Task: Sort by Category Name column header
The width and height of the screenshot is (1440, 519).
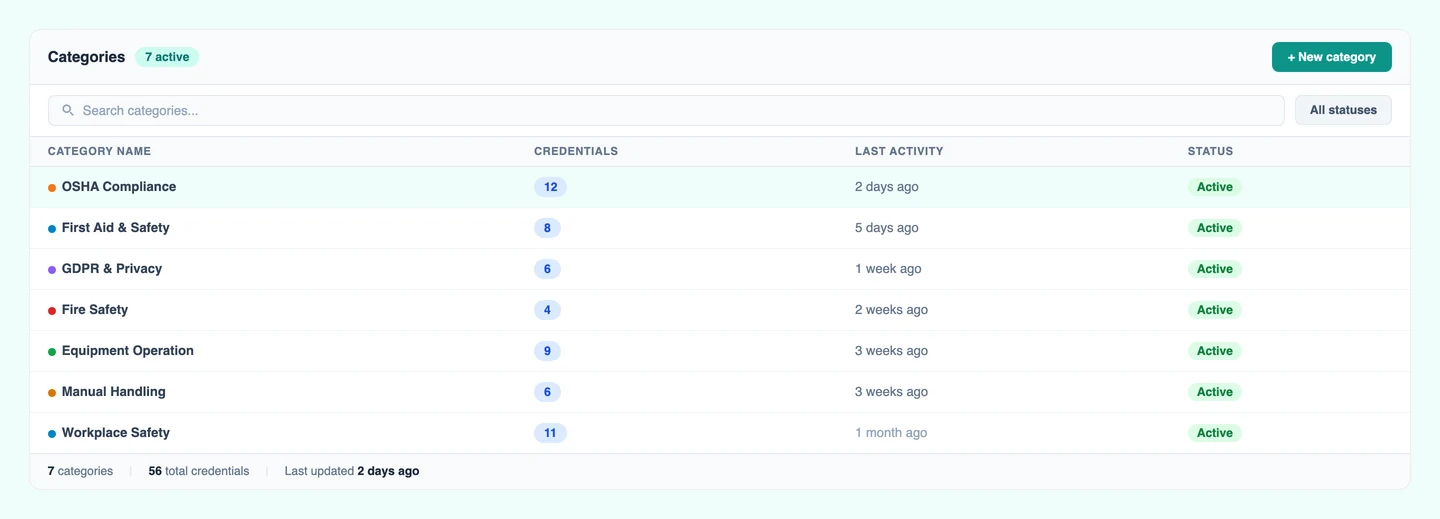Action: tap(99, 151)
